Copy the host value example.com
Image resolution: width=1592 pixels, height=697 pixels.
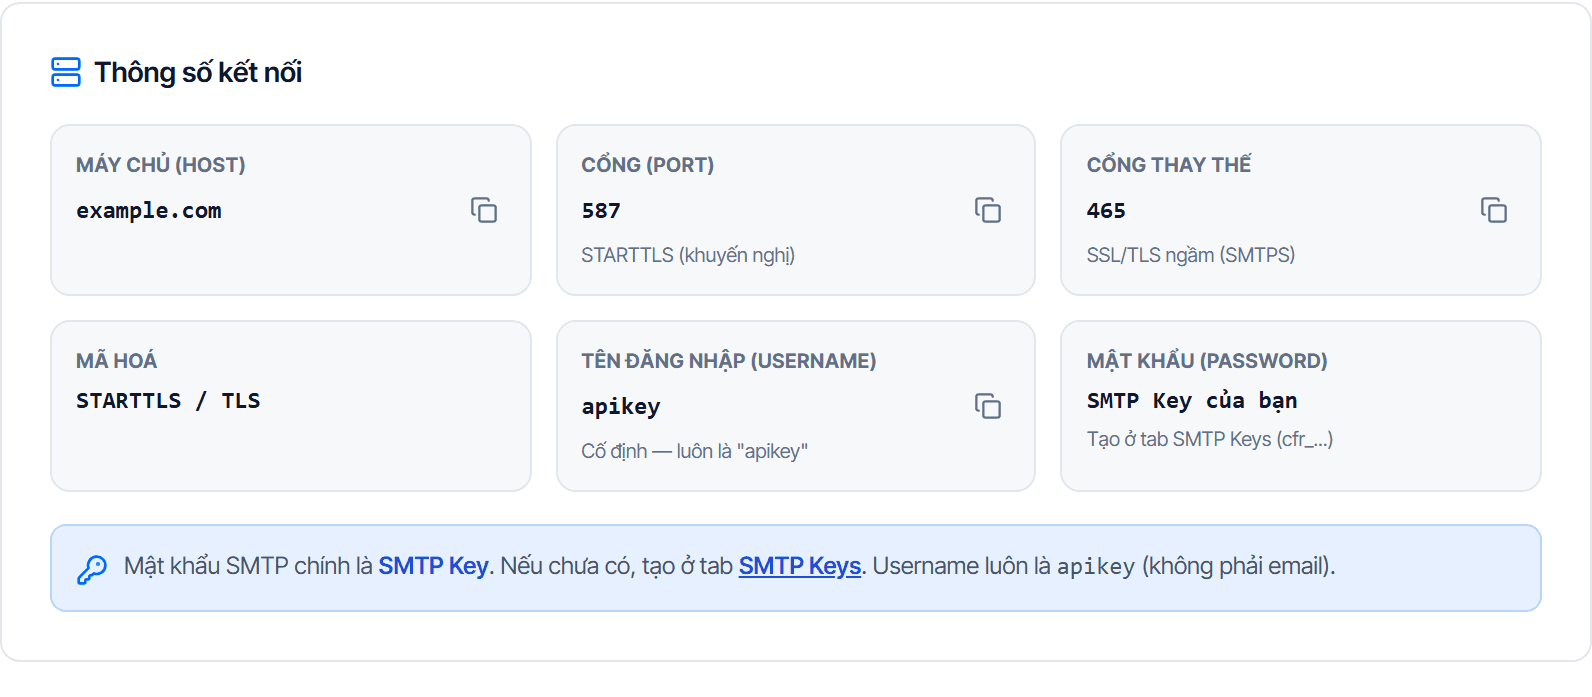(x=484, y=210)
